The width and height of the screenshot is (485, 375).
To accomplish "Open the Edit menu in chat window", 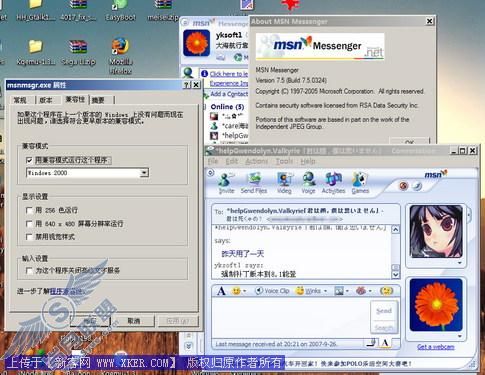I will coord(232,162).
